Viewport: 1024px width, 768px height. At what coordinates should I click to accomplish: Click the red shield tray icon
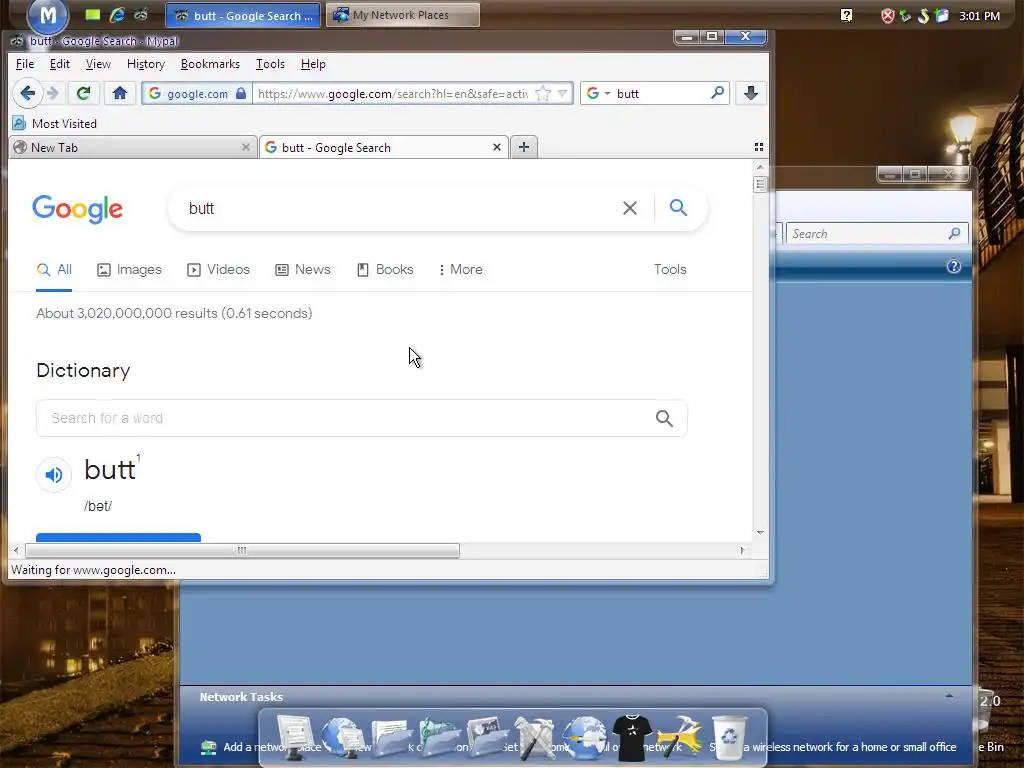[x=887, y=16]
